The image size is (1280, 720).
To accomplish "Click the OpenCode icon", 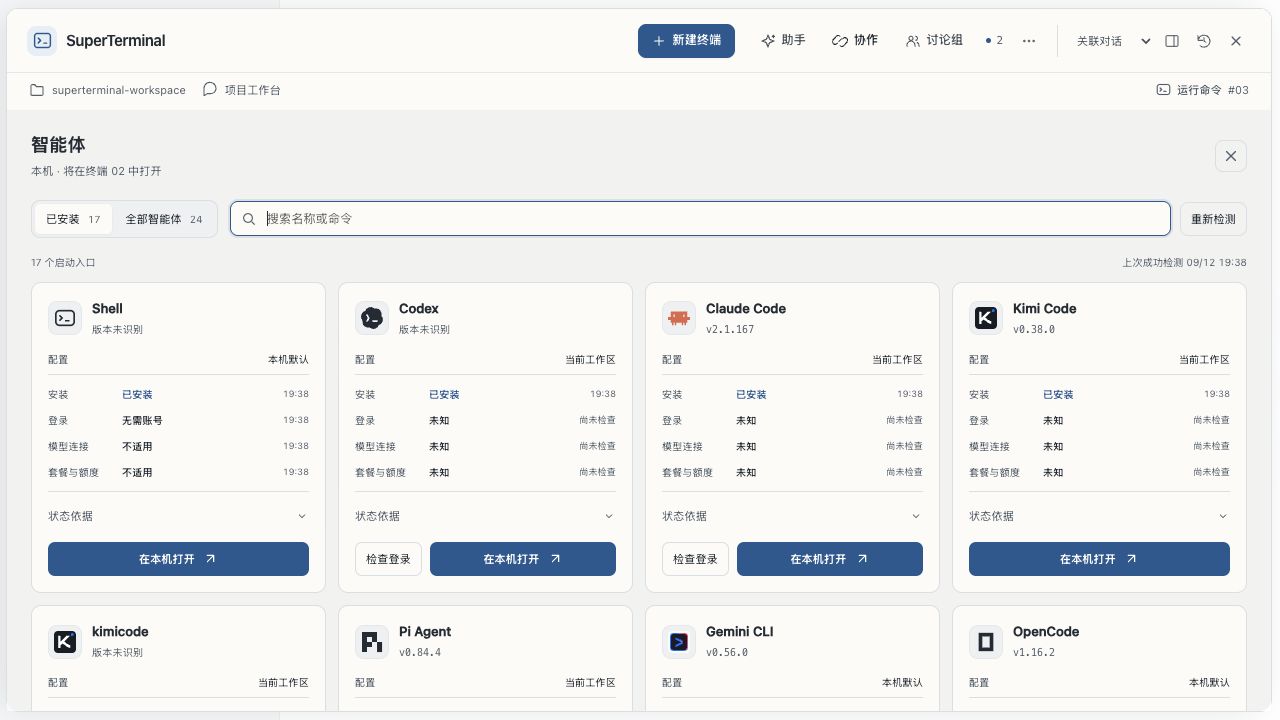I will pos(986,641).
